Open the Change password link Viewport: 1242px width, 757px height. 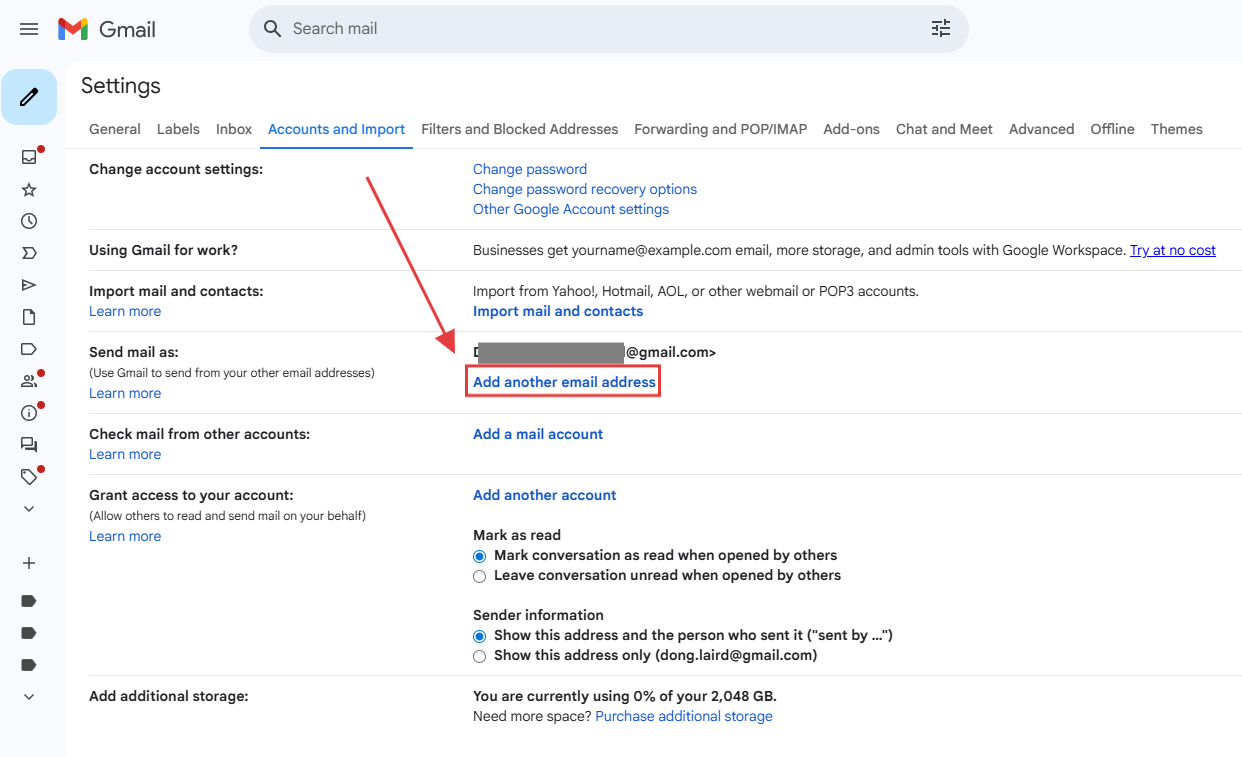pyautogui.click(x=529, y=169)
